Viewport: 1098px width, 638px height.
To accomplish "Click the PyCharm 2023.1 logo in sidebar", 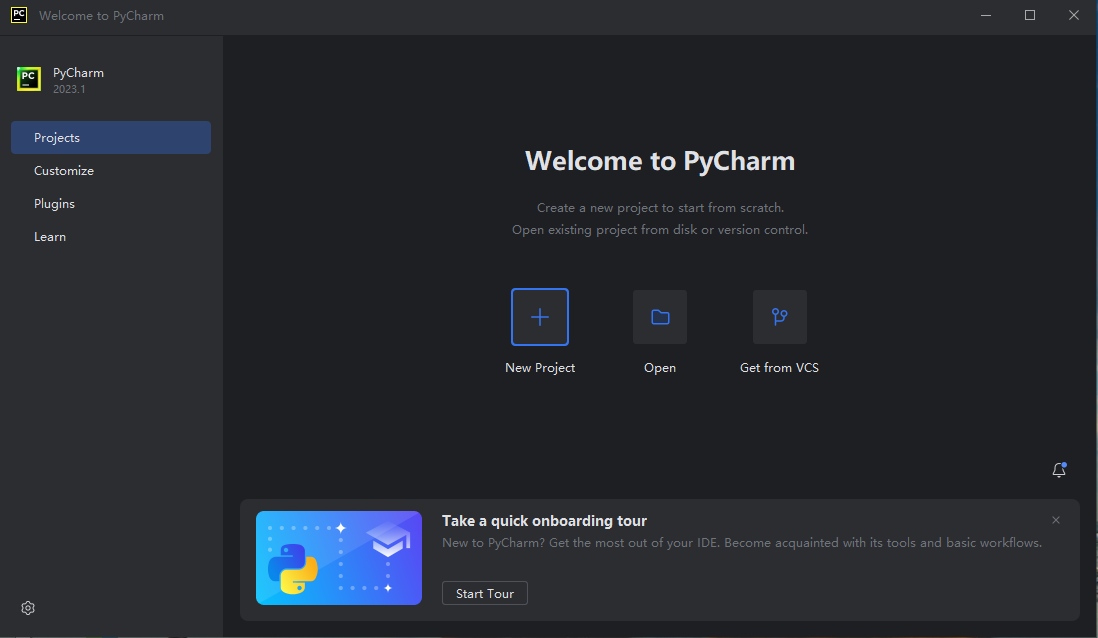I will pyautogui.click(x=29, y=80).
